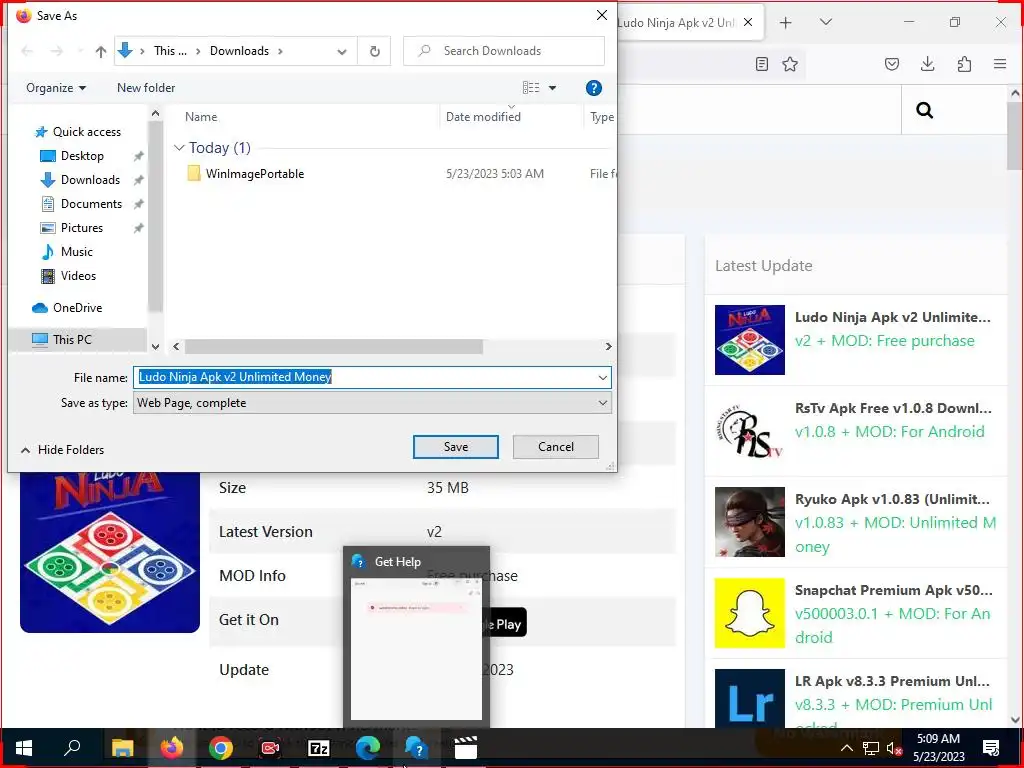Switch to the Ludo Ninja Apk browser tab

pyautogui.click(x=676, y=23)
